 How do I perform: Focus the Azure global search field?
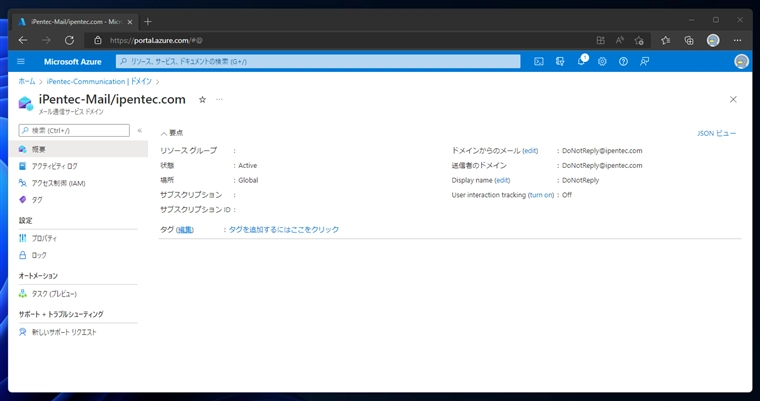318,62
